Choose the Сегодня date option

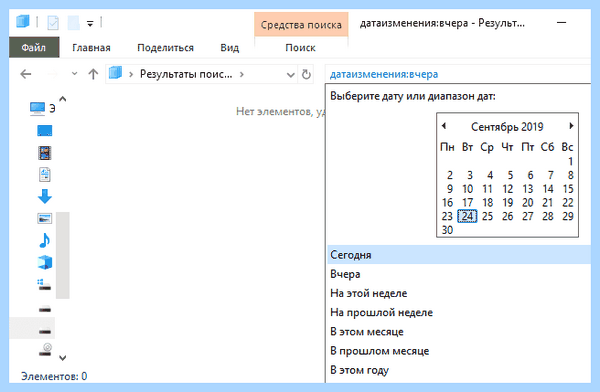pyautogui.click(x=458, y=255)
